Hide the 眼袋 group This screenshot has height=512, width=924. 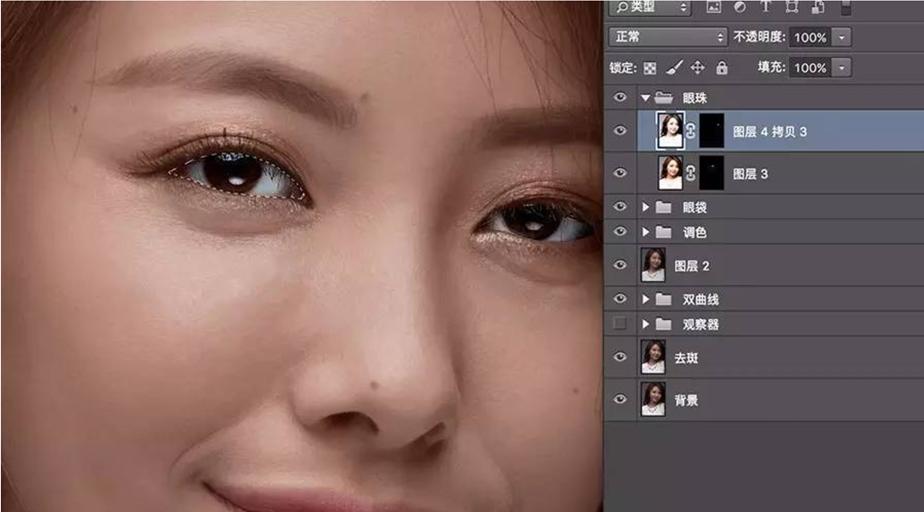tap(620, 206)
